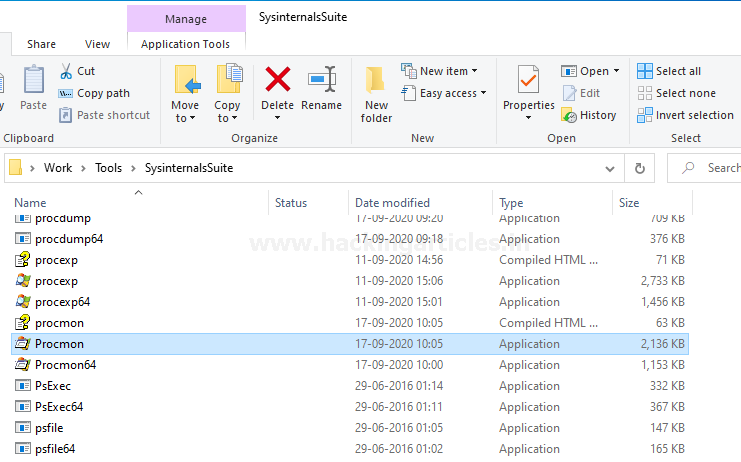Click the Cut scissors icon
Screen dimensions: 741x462
click(x=66, y=71)
